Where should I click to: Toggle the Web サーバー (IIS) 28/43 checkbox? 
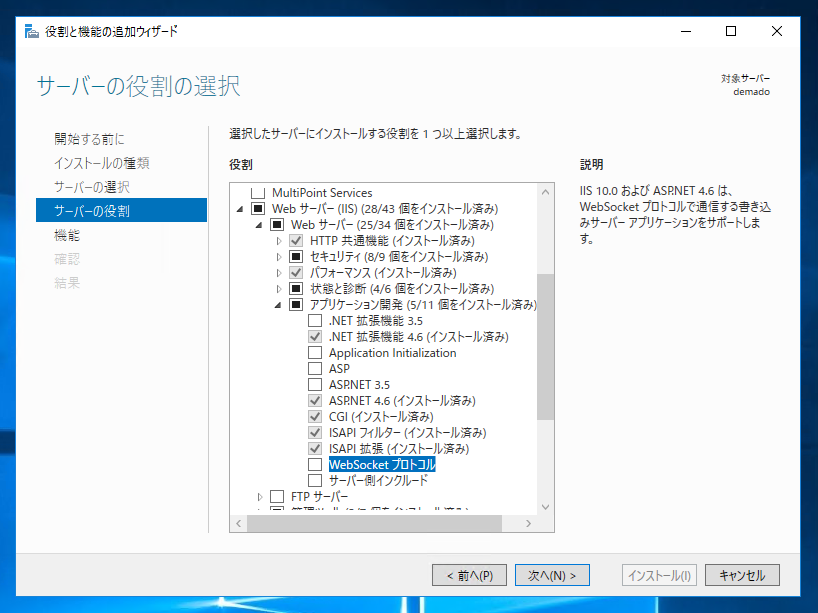[258, 209]
